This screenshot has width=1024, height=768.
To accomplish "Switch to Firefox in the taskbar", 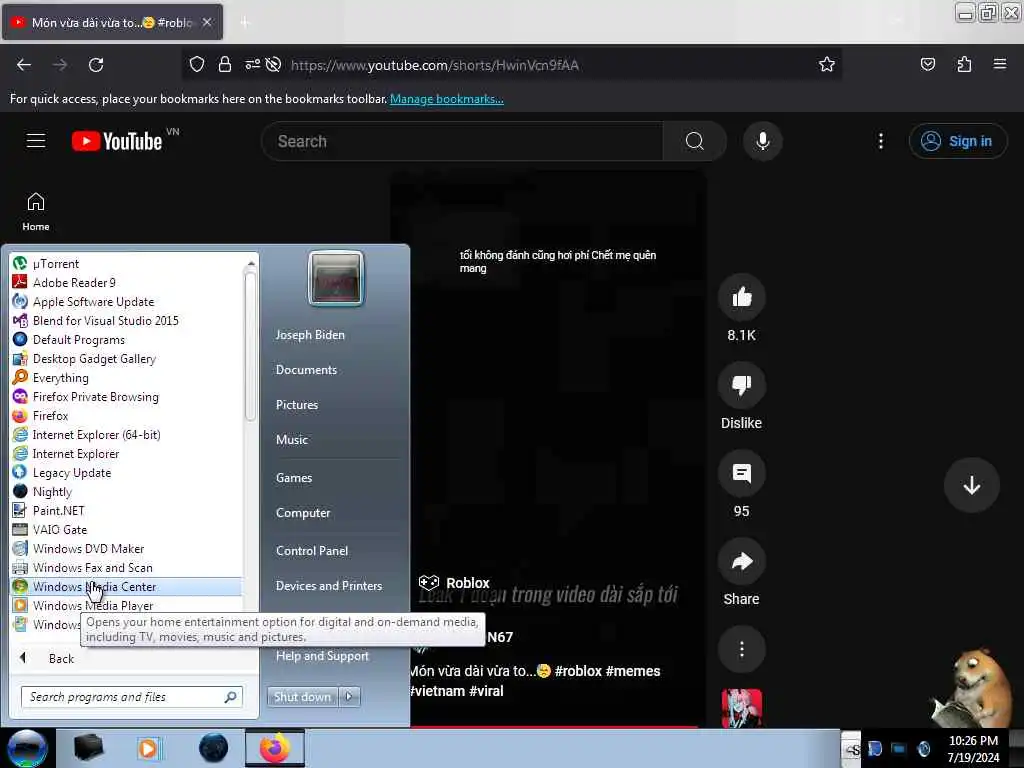I will [x=274, y=748].
